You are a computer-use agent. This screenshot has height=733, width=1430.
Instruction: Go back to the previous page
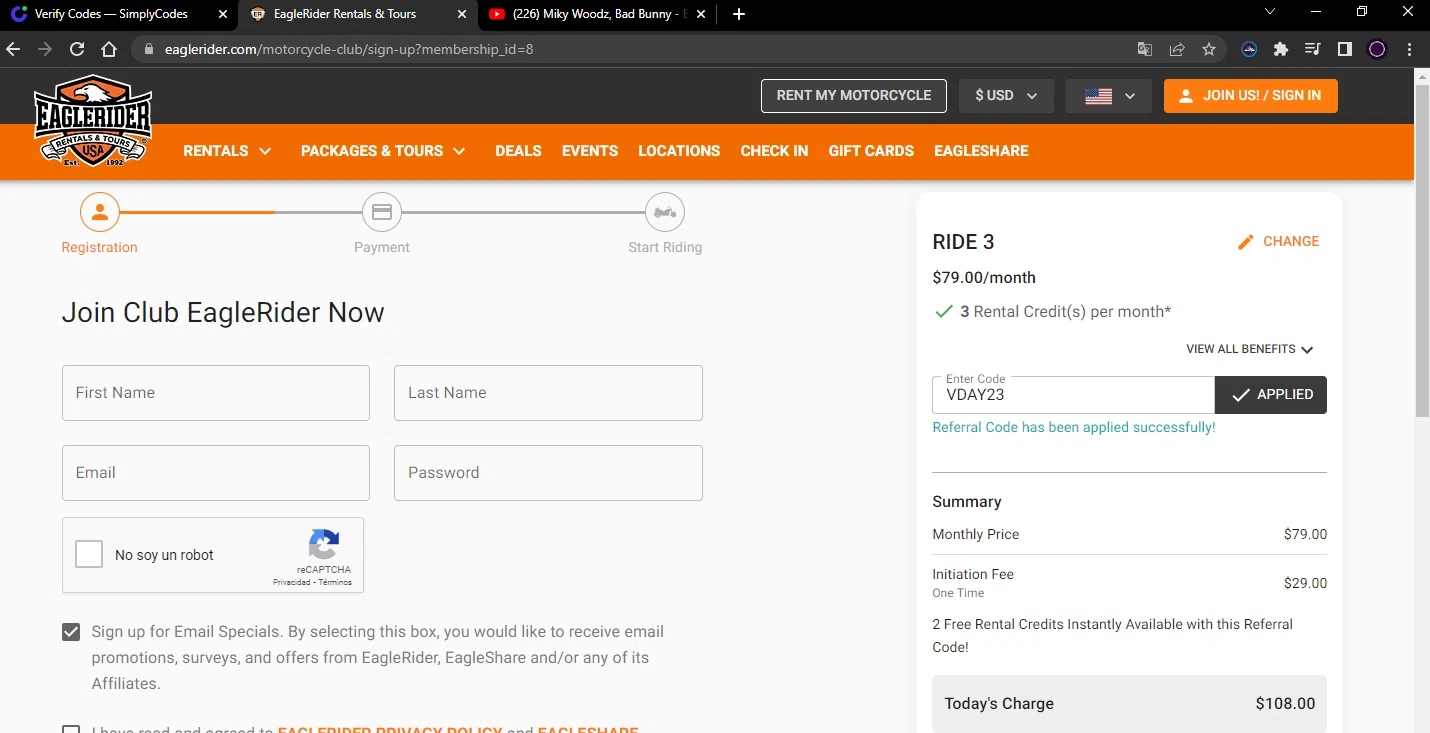click(13, 49)
